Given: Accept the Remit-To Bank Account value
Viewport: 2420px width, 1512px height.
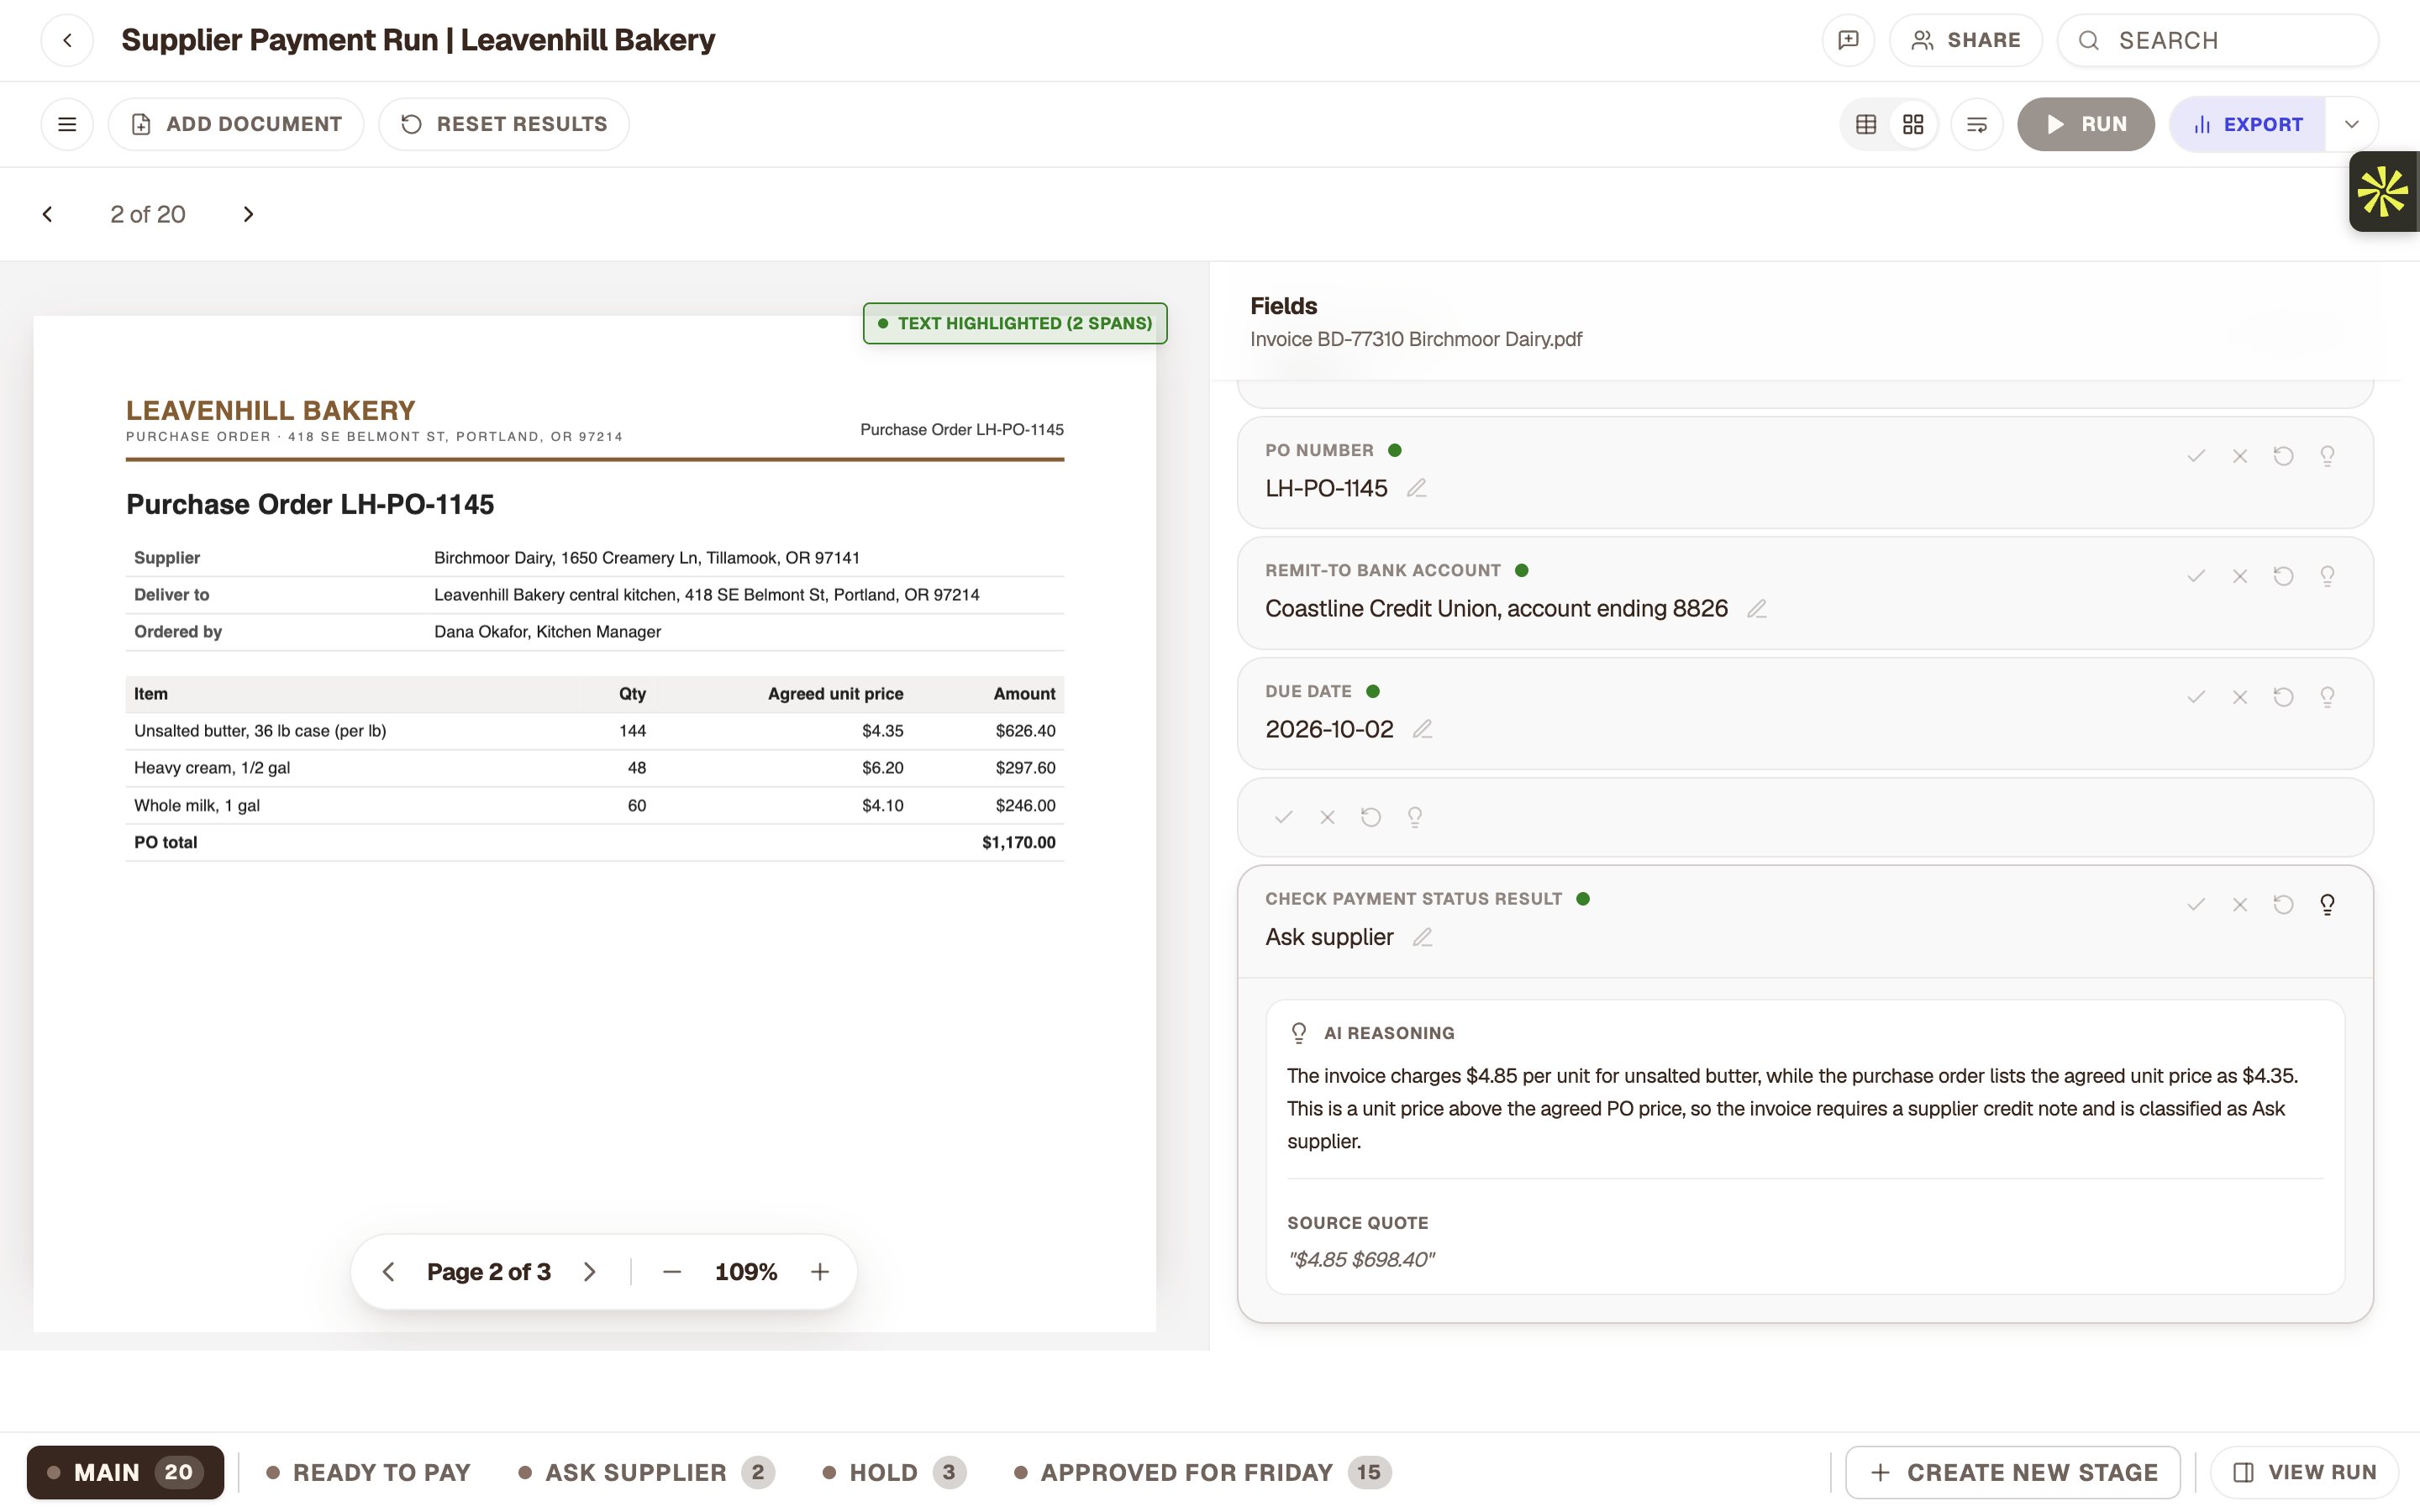Looking at the screenshot, I should (2196, 576).
